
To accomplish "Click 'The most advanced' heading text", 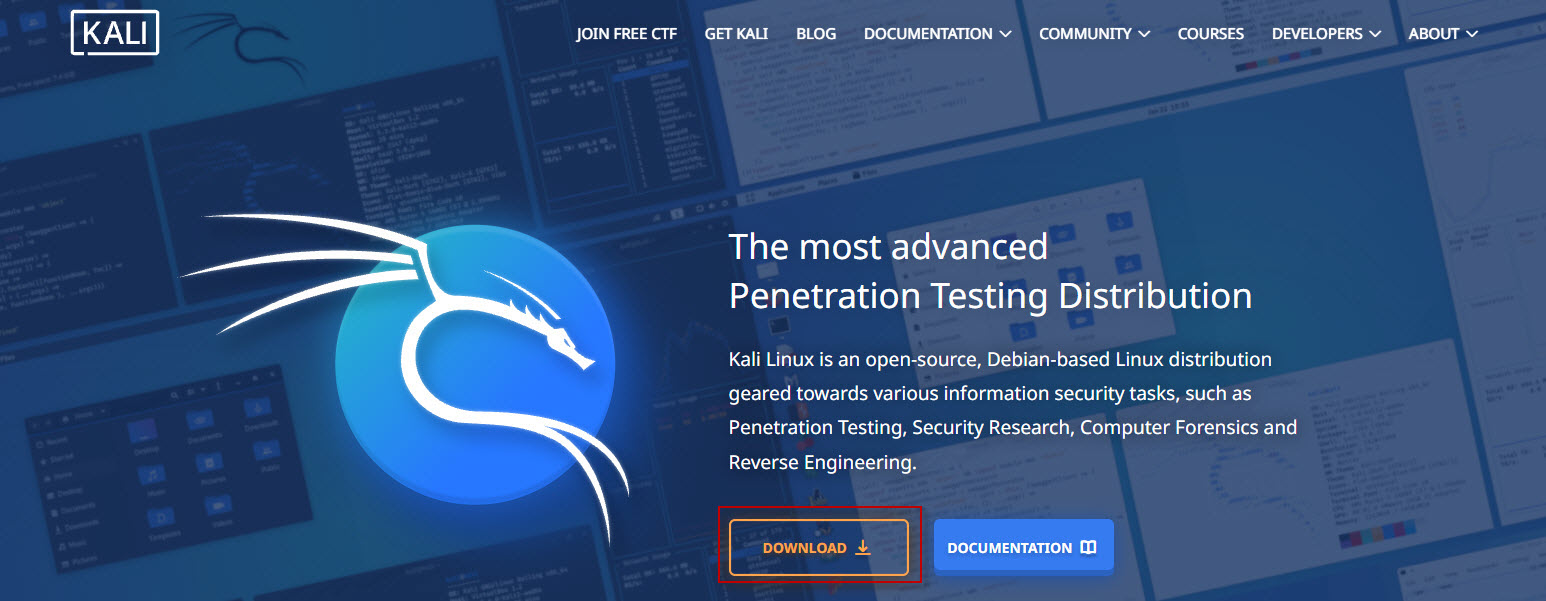I will click(888, 246).
